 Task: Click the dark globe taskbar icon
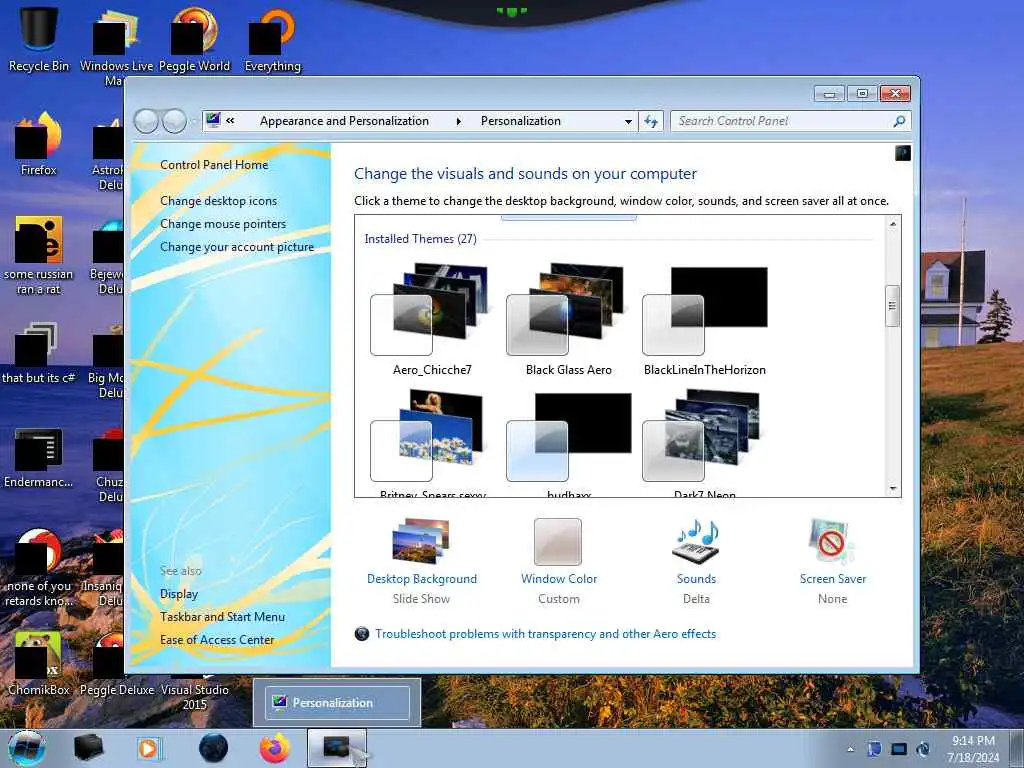(x=213, y=748)
